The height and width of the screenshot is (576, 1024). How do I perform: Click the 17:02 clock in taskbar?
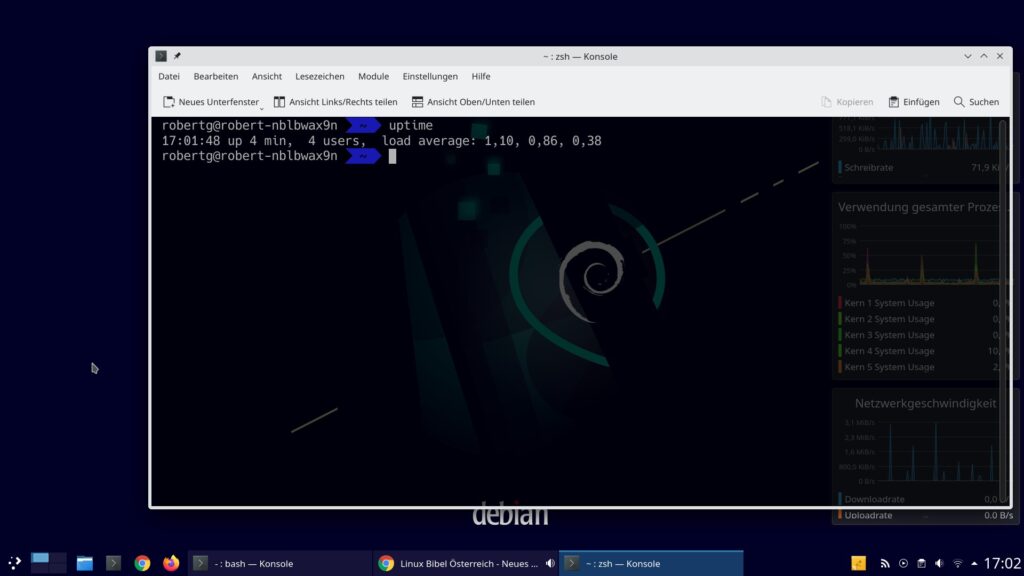[x=1002, y=563]
